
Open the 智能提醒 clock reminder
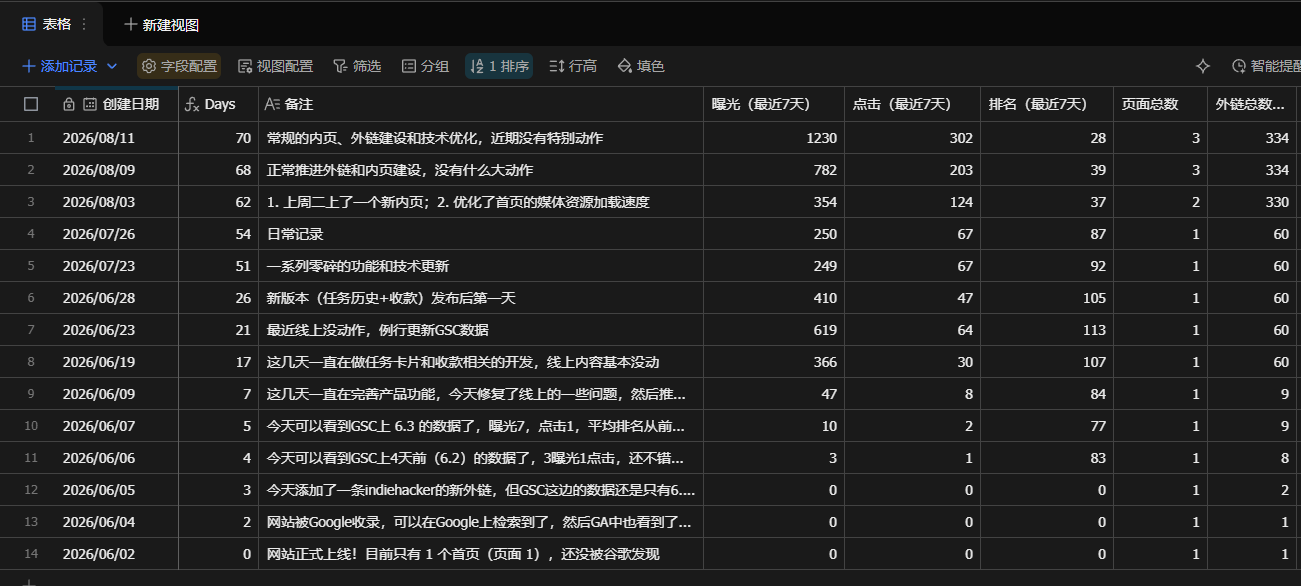1265,66
